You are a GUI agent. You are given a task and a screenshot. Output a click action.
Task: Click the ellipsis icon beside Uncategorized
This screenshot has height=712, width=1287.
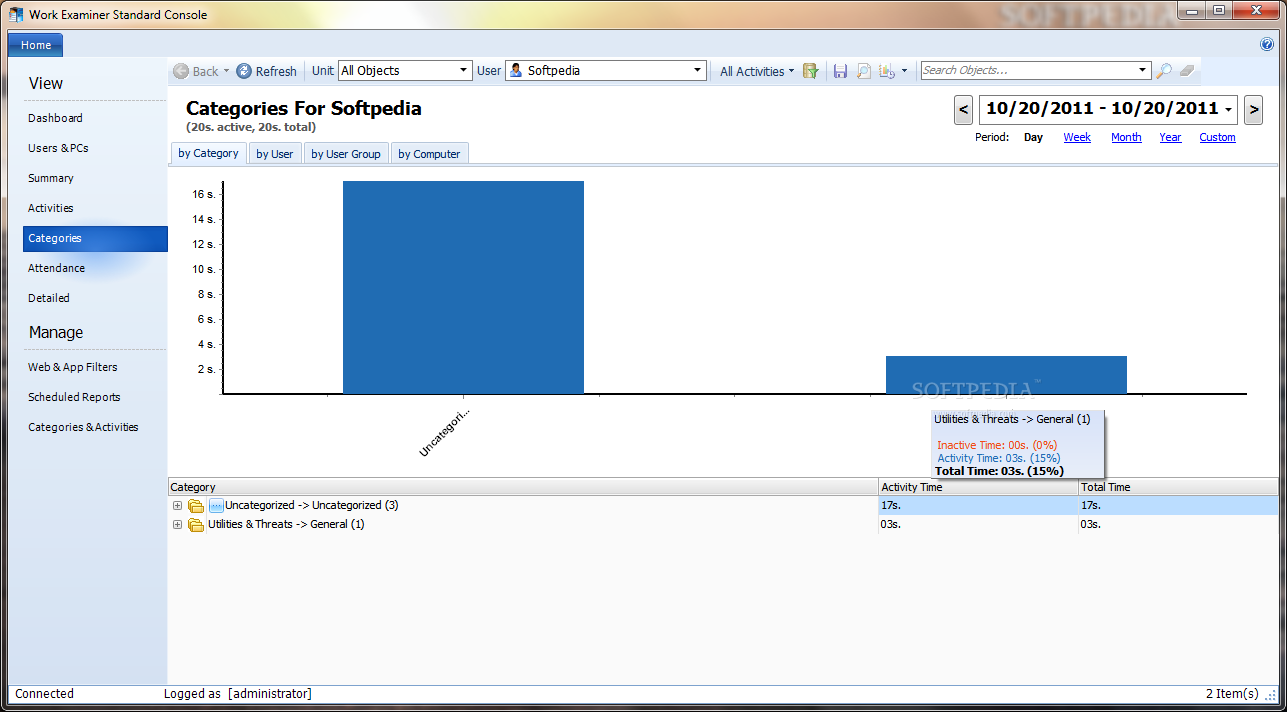coord(216,506)
